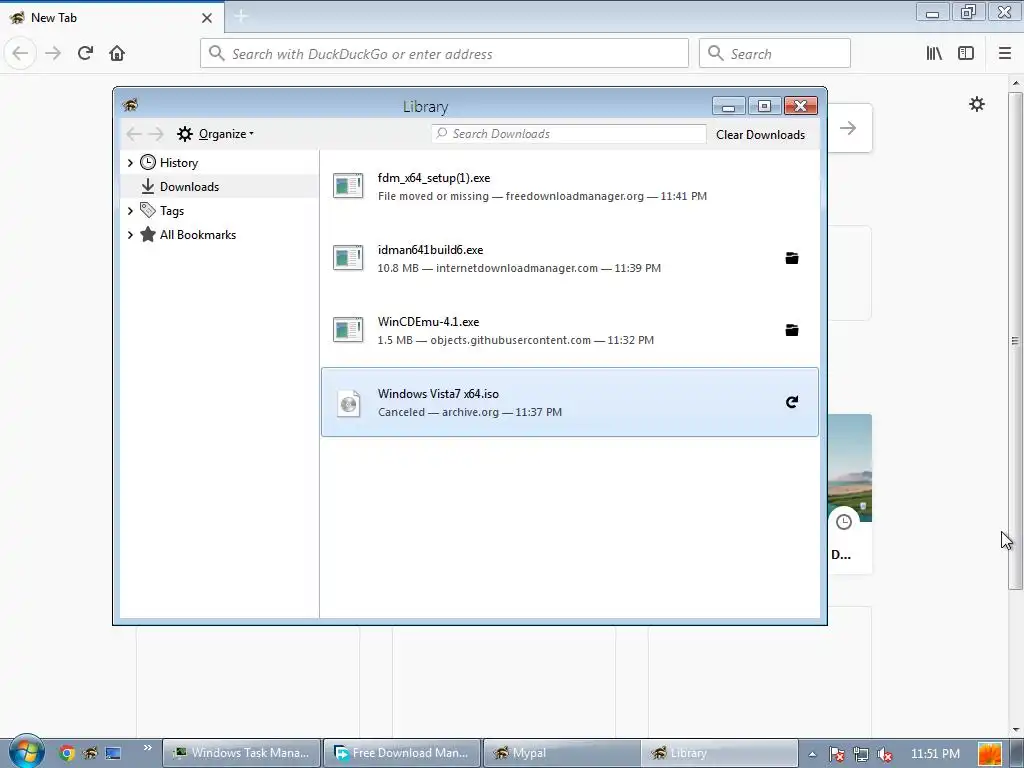1024x768 pixels.
Task: Switch to the New Tab browser tab
Action: [x=112, y=18]
